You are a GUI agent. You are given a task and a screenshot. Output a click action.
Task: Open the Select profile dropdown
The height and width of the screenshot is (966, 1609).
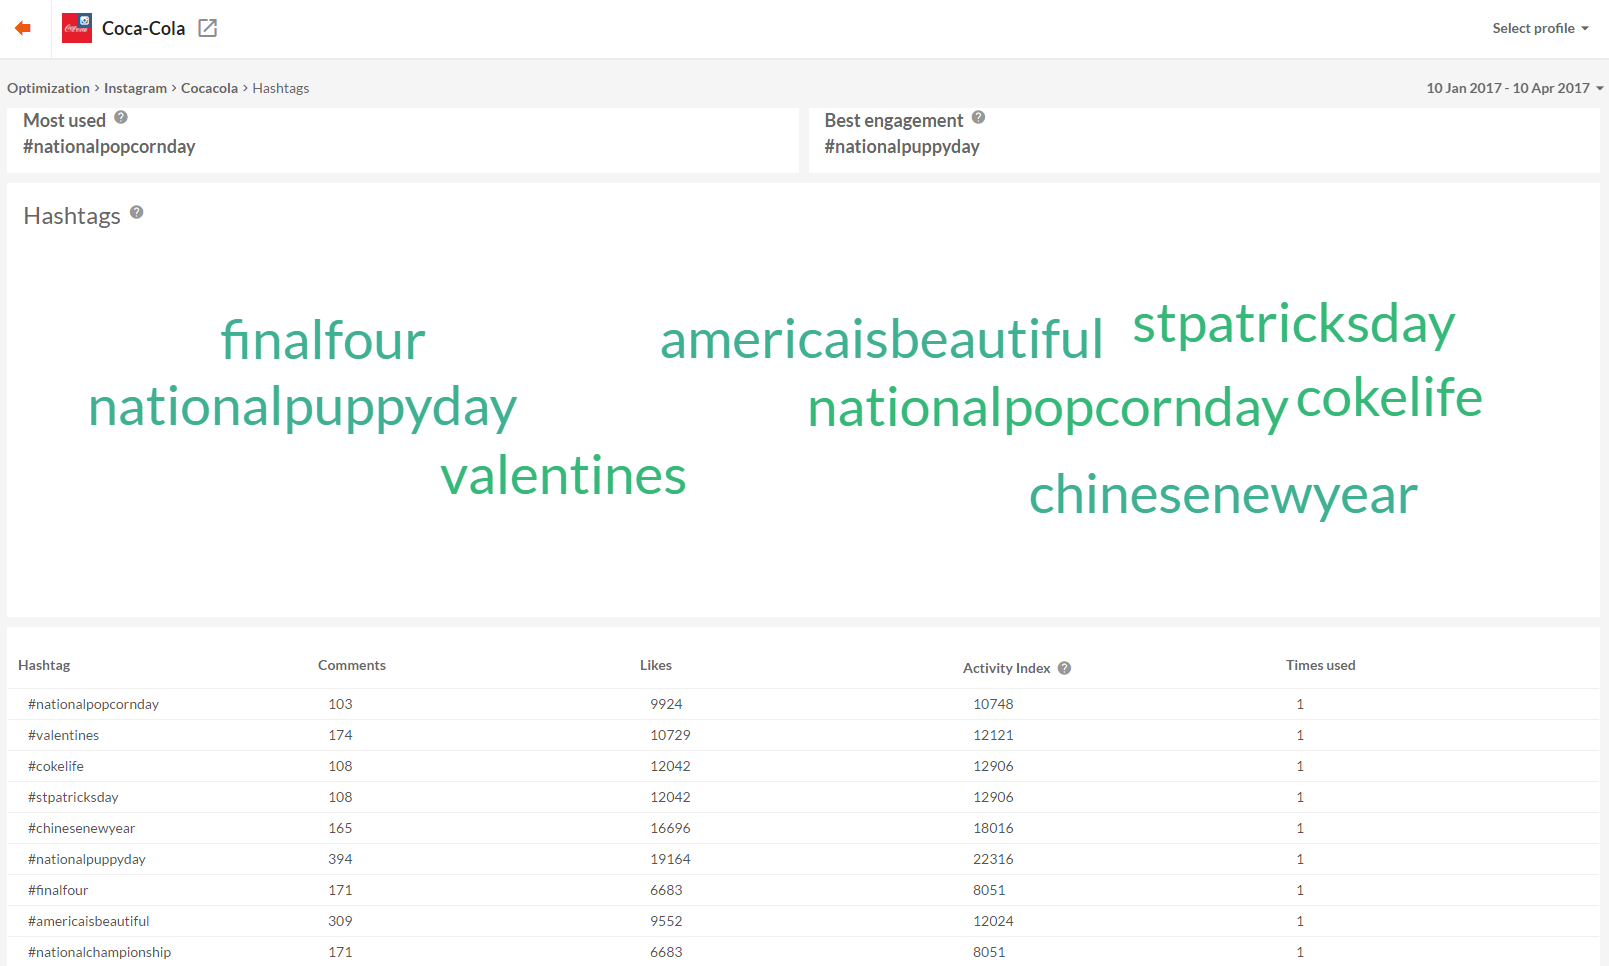1540,28
